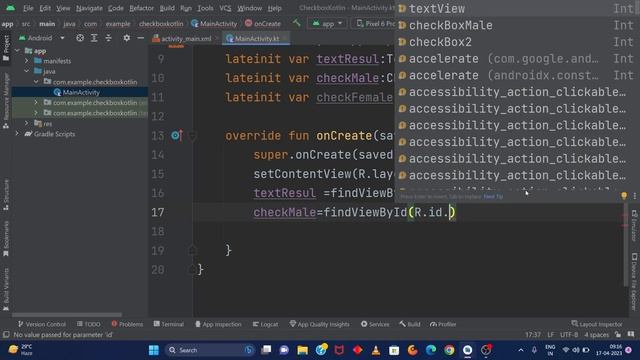Click Select Opened File target icon
The image size is (640, 360).
pos(80,38)
